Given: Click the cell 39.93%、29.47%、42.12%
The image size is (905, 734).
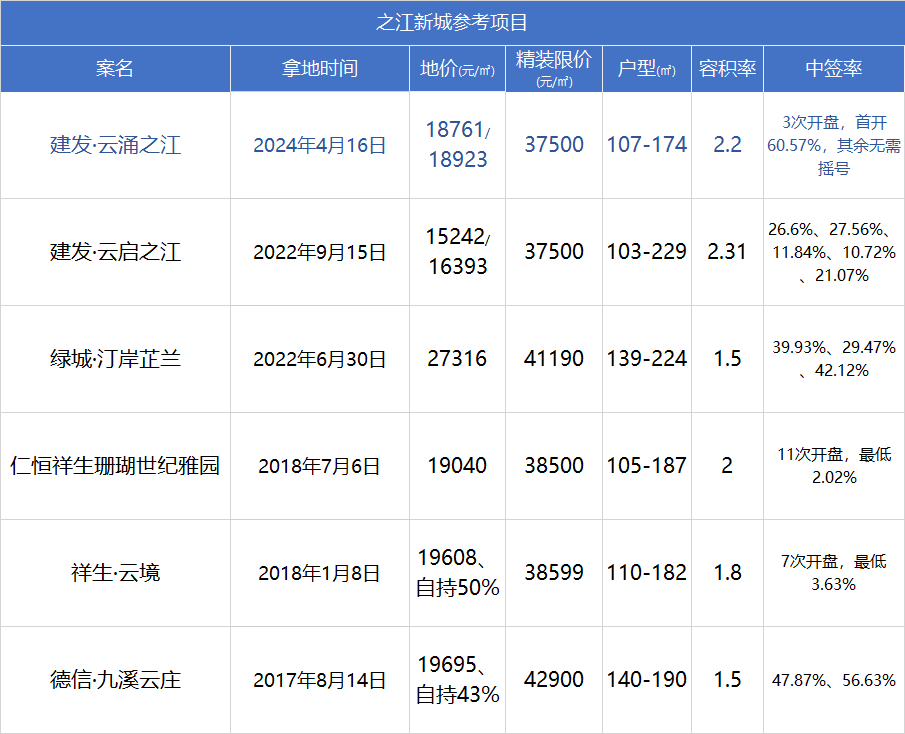Looking at the screenshot, I should click(833, 358).
